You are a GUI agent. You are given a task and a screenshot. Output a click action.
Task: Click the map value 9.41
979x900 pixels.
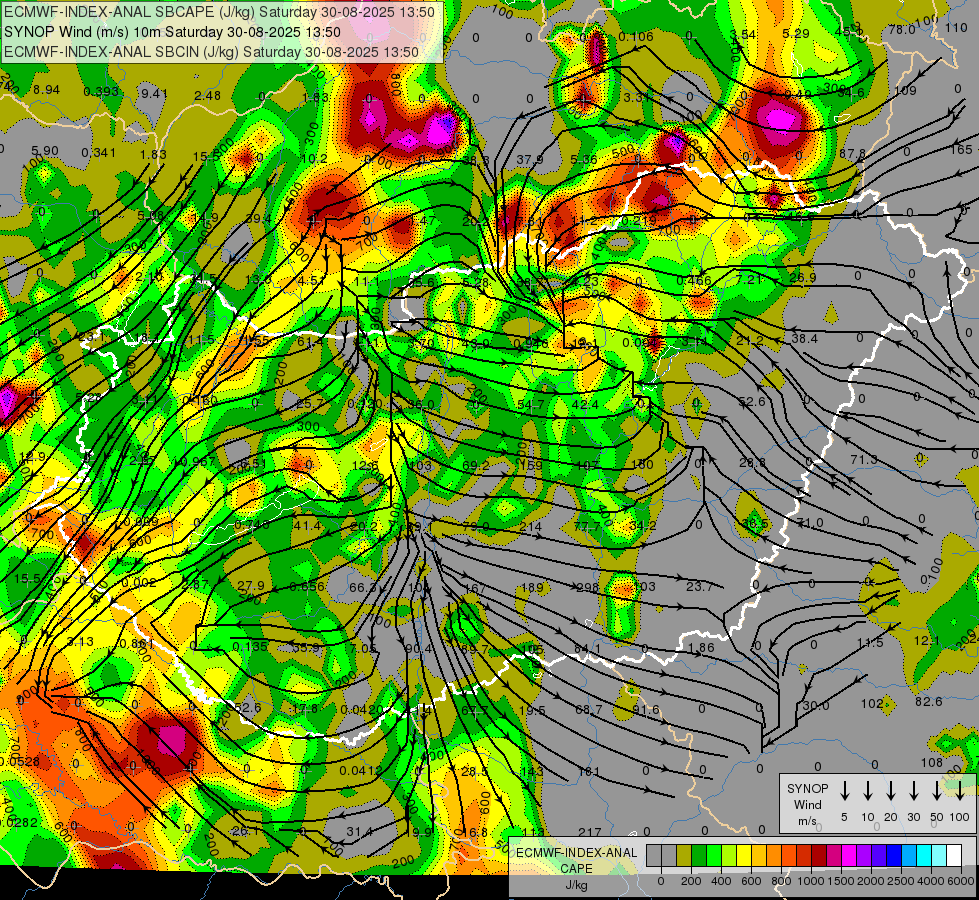154,94
